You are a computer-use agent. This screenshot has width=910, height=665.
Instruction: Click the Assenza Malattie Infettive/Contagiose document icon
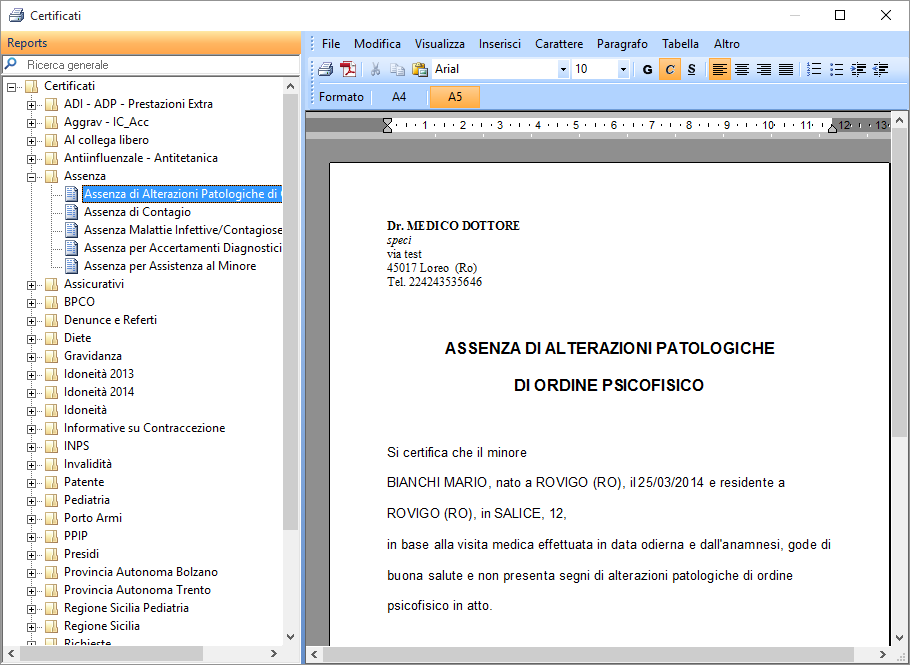(71, 230)
